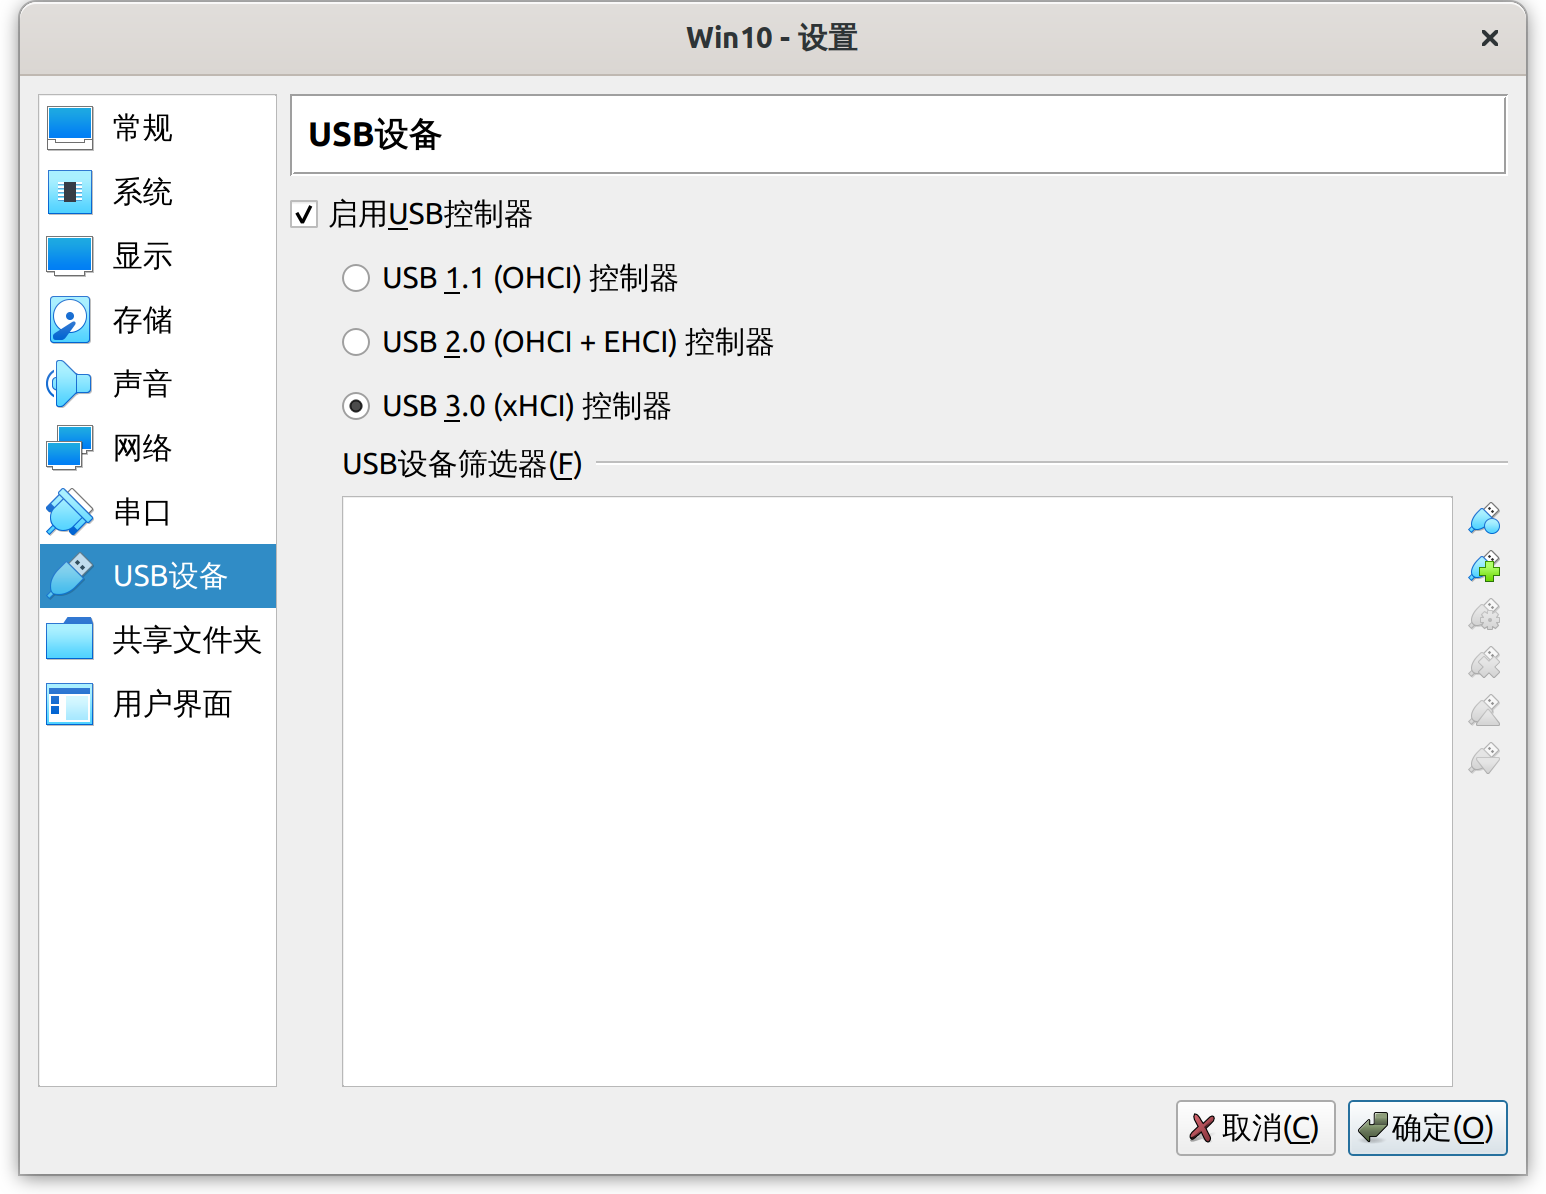Select USB 2.0 (OHCI + EHCI) controller
1546x1194 pixels.
[356, 342]
